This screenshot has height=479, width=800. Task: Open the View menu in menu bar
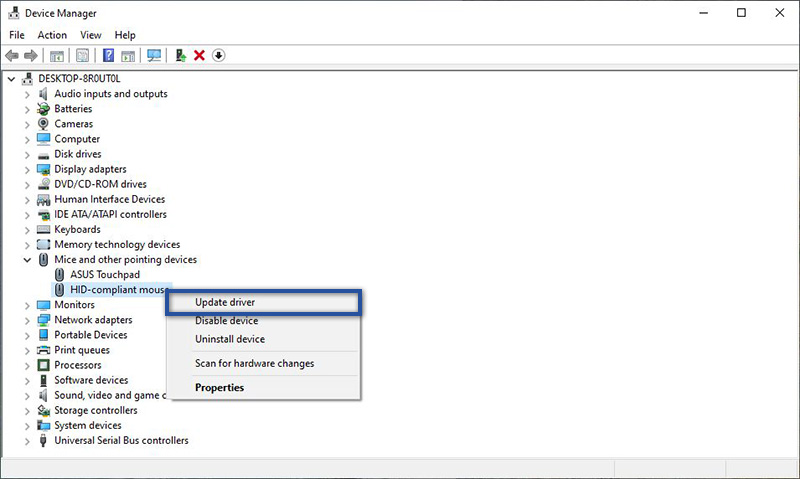pos(91,35)
